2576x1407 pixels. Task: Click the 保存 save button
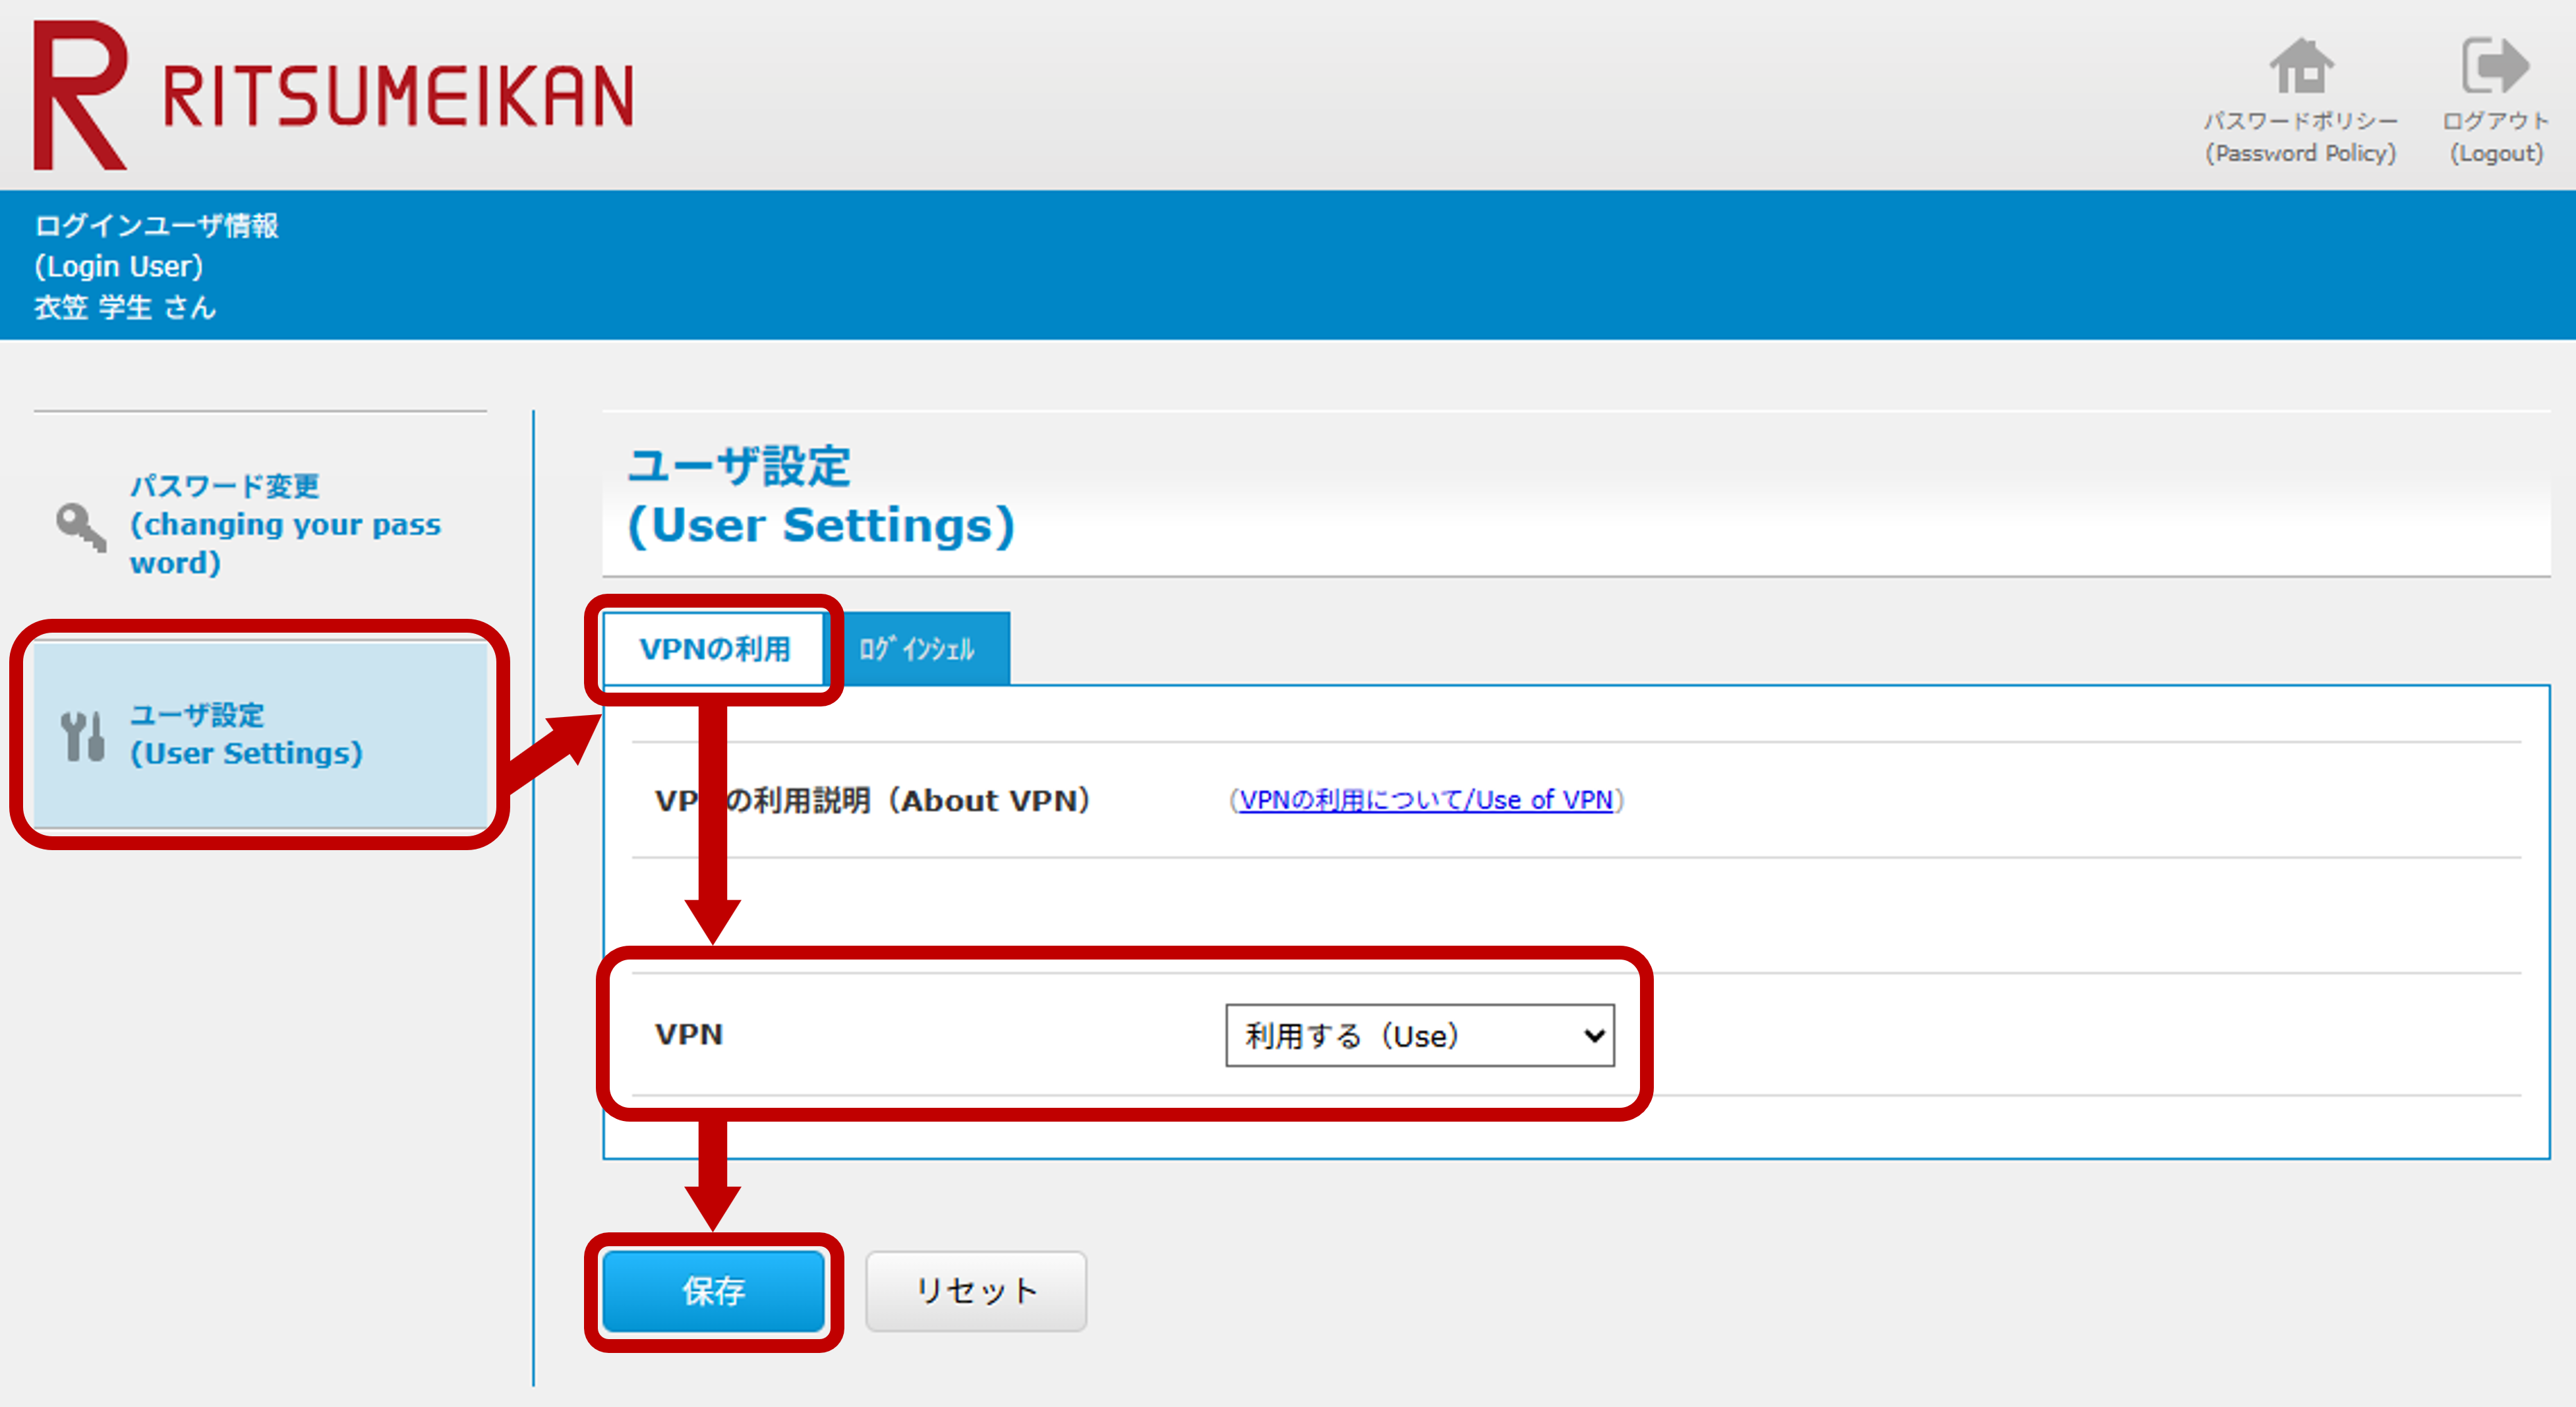point(714,1291)
